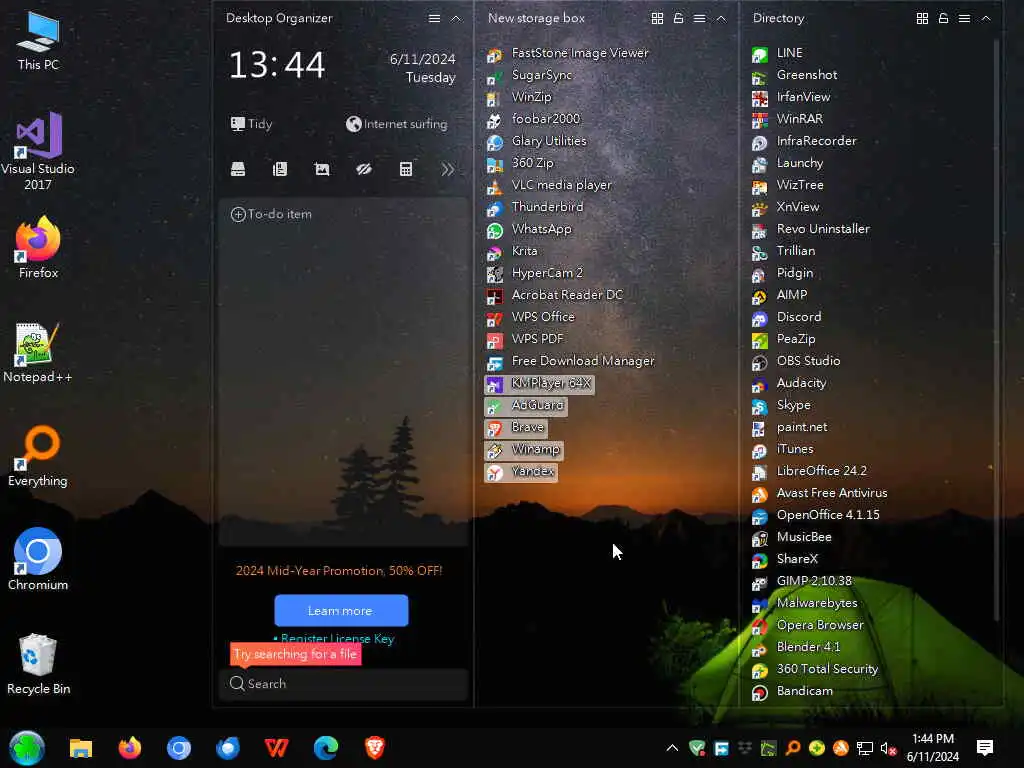Select the WhatsApp shortcut
This screenshot has height=768, width=1024.
click(x=529, y=229)
